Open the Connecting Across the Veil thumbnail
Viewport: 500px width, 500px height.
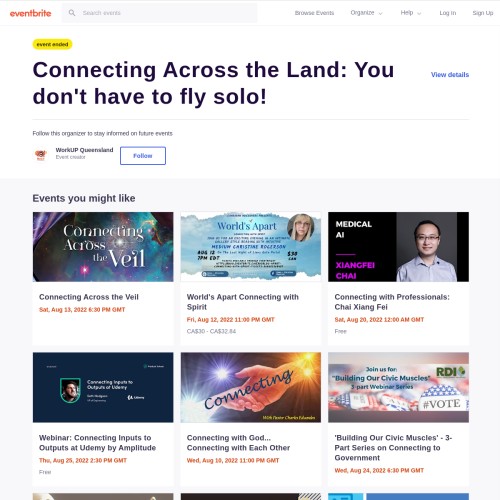point(103,247)
